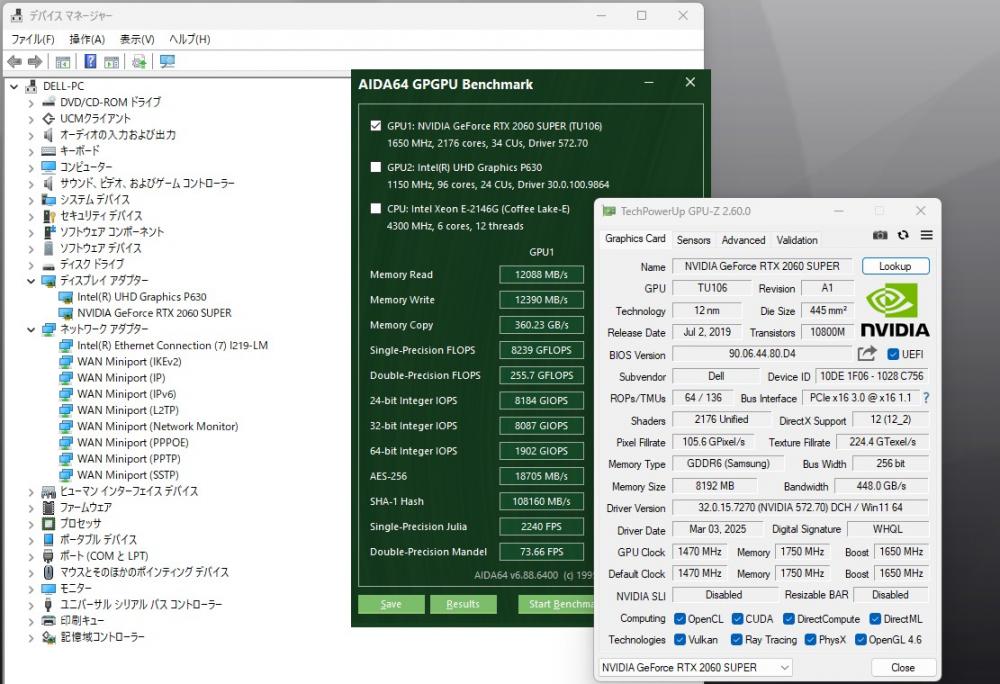Click the BIOS Version field
This screenshot has height=684, width=1000.
coord(762,353)
